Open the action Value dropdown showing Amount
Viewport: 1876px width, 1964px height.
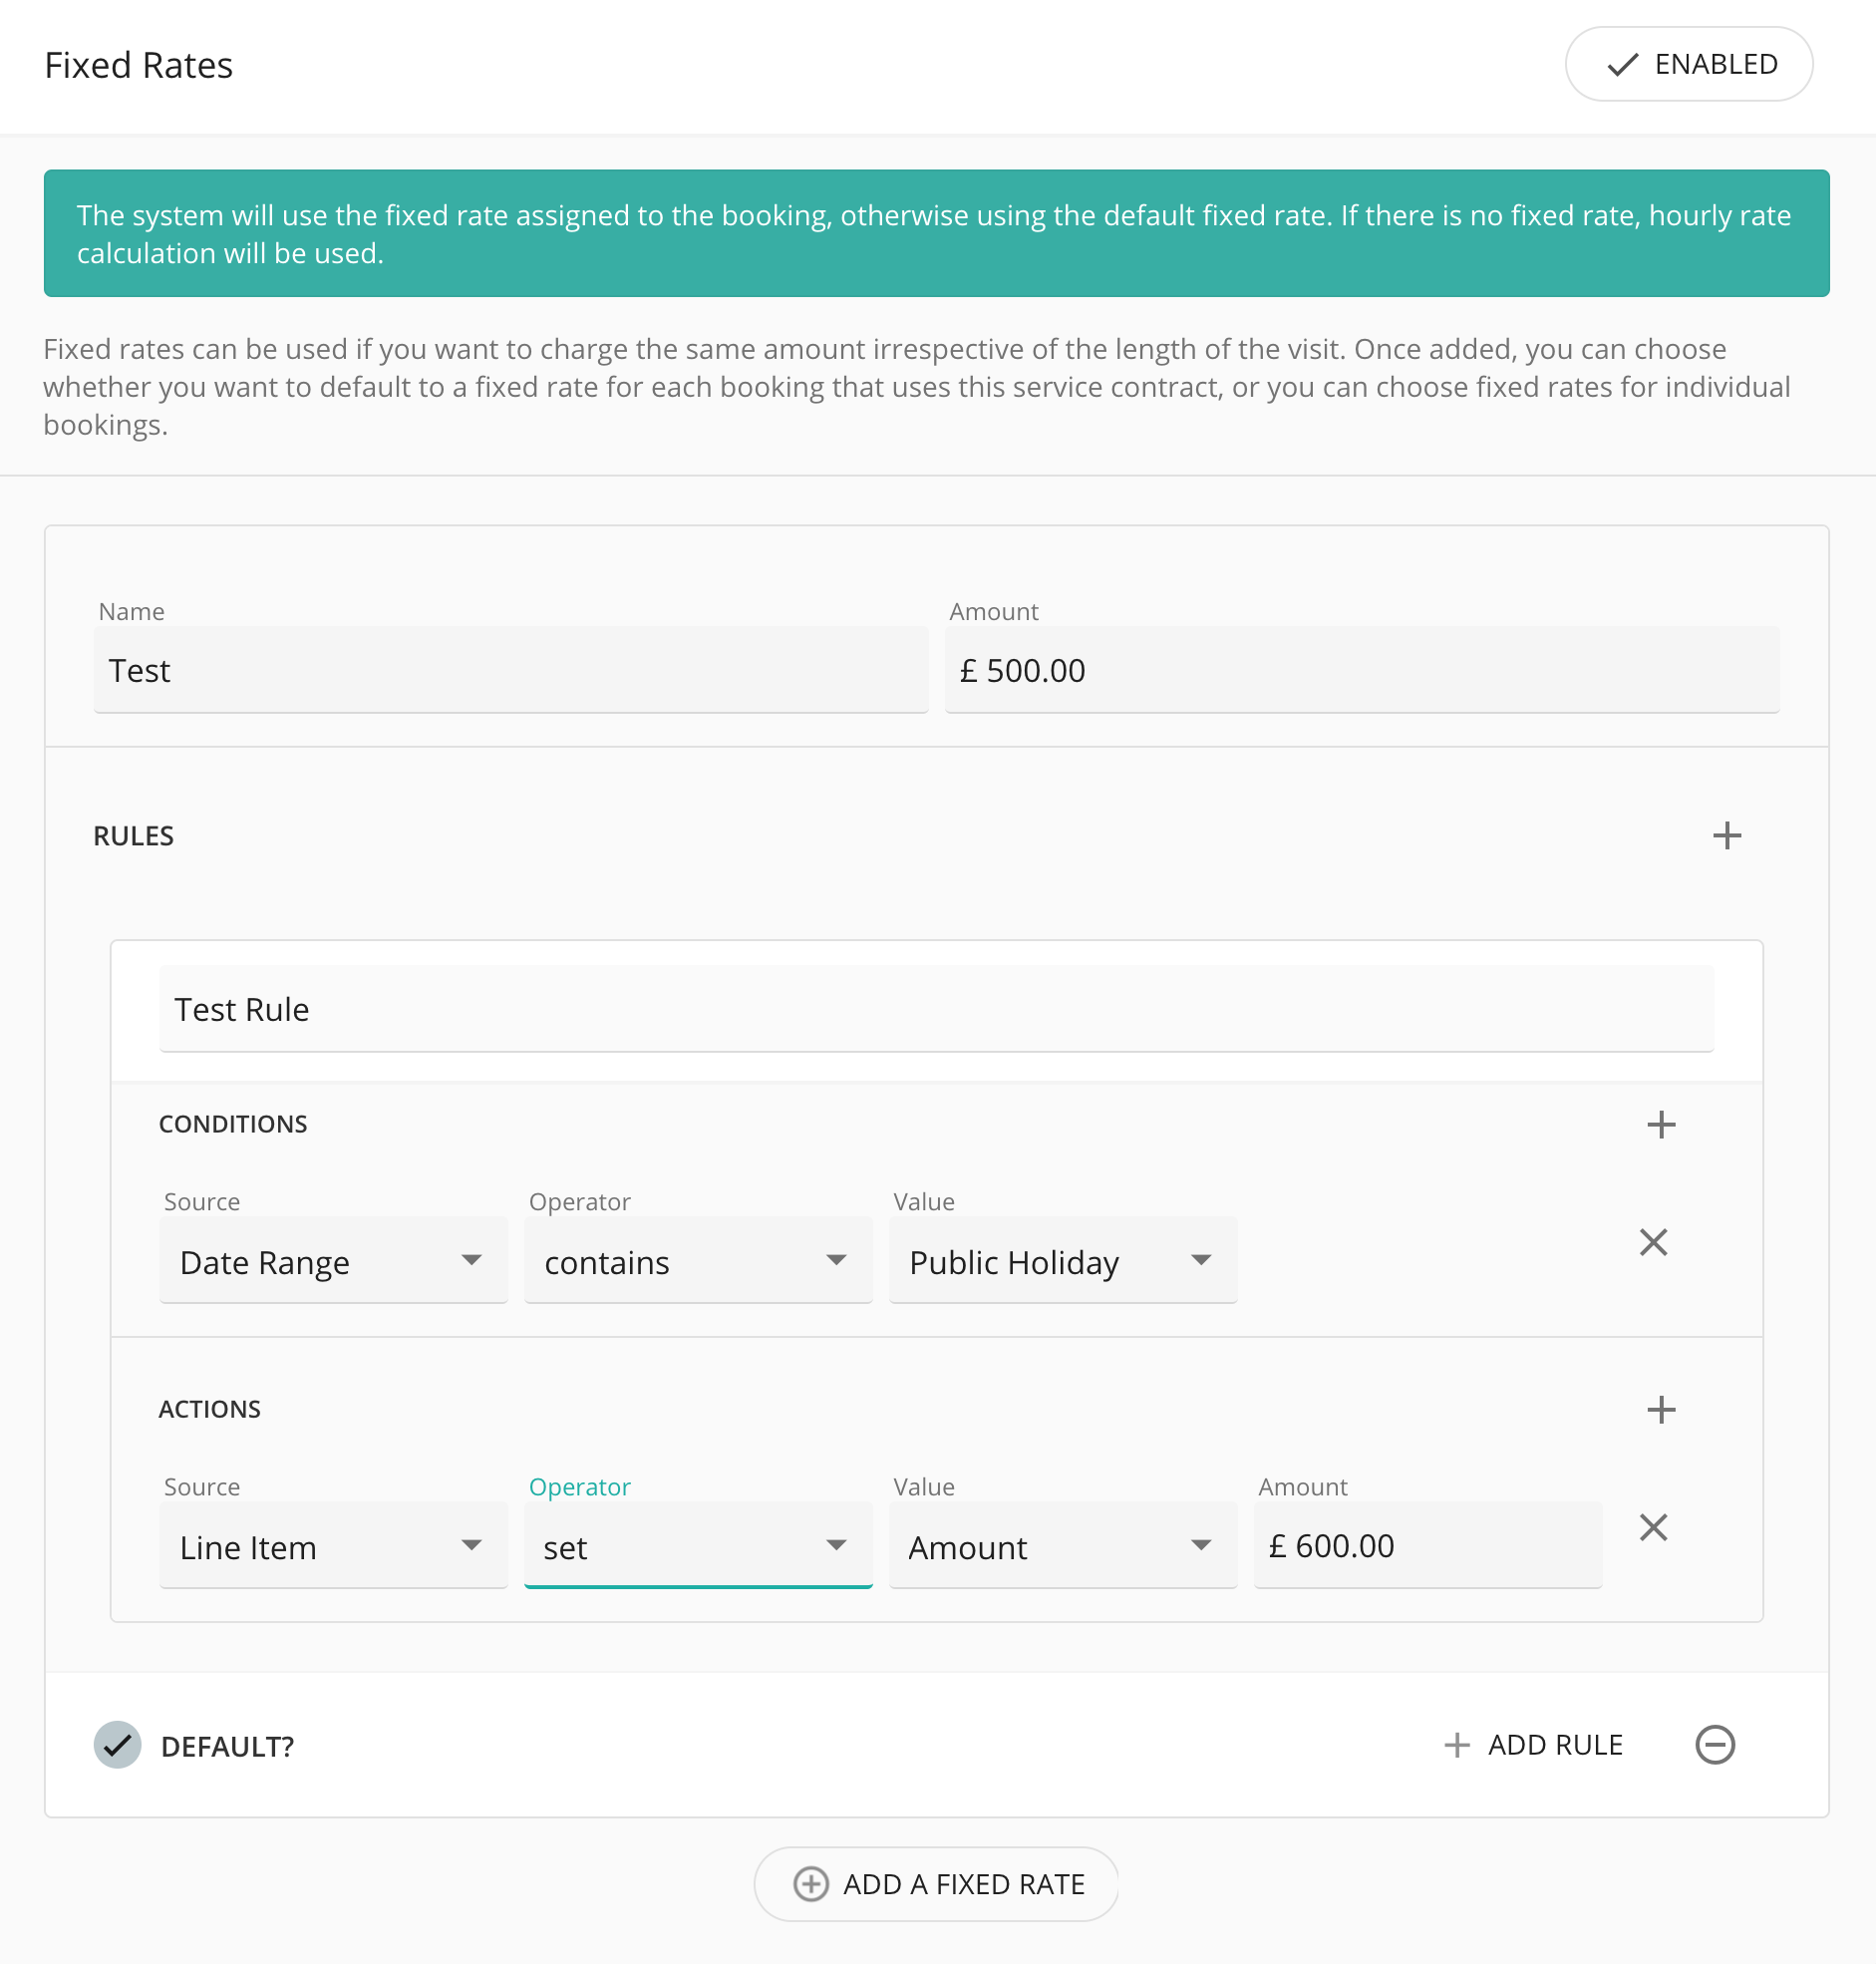tap(1063, 1546)
